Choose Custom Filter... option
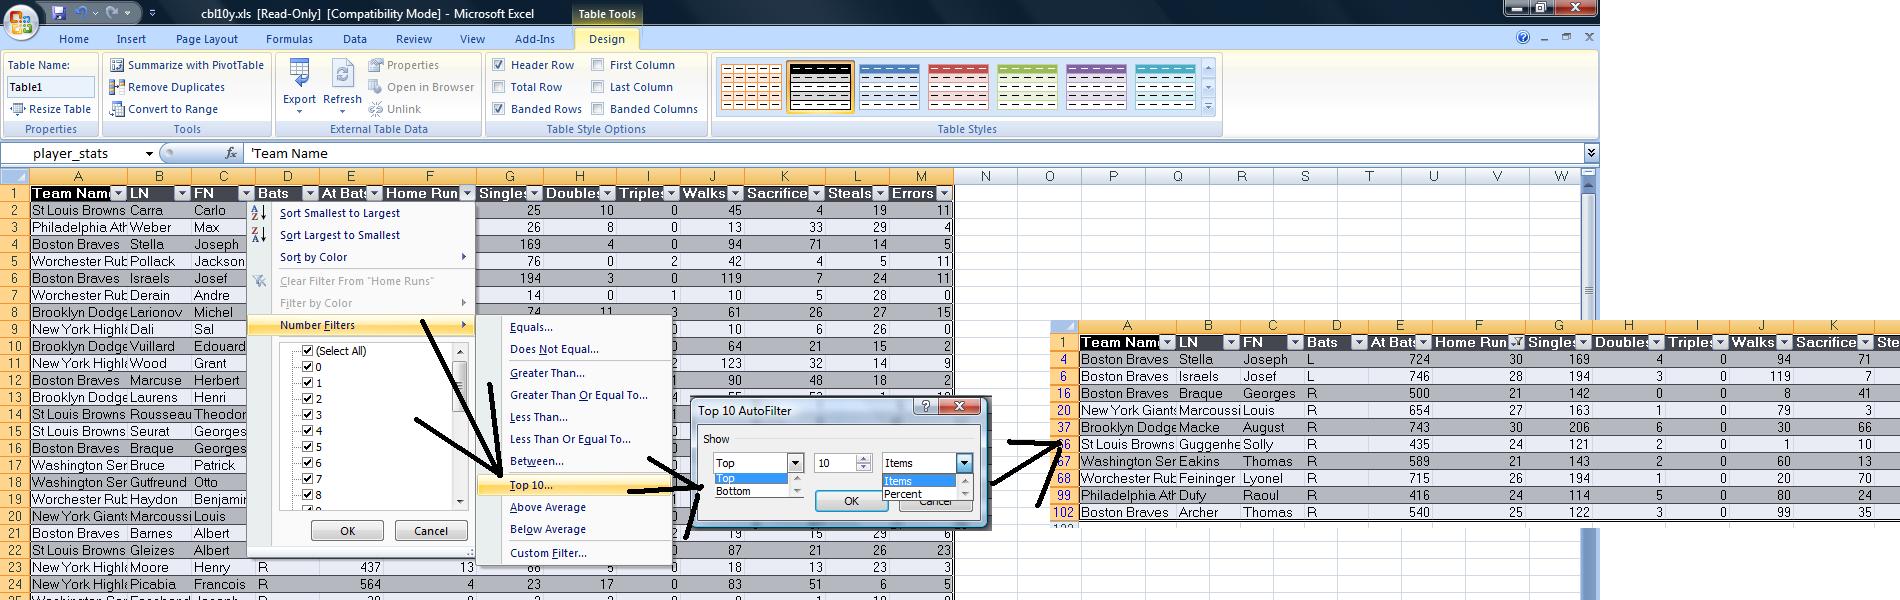 pos(548,553)
